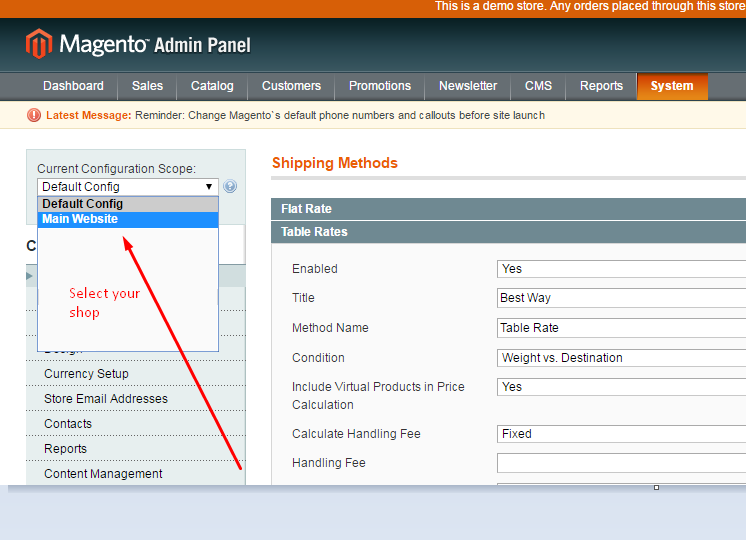This screenshot has width=746, height=540.
Task: Click the Condition label
Action: 318,358
